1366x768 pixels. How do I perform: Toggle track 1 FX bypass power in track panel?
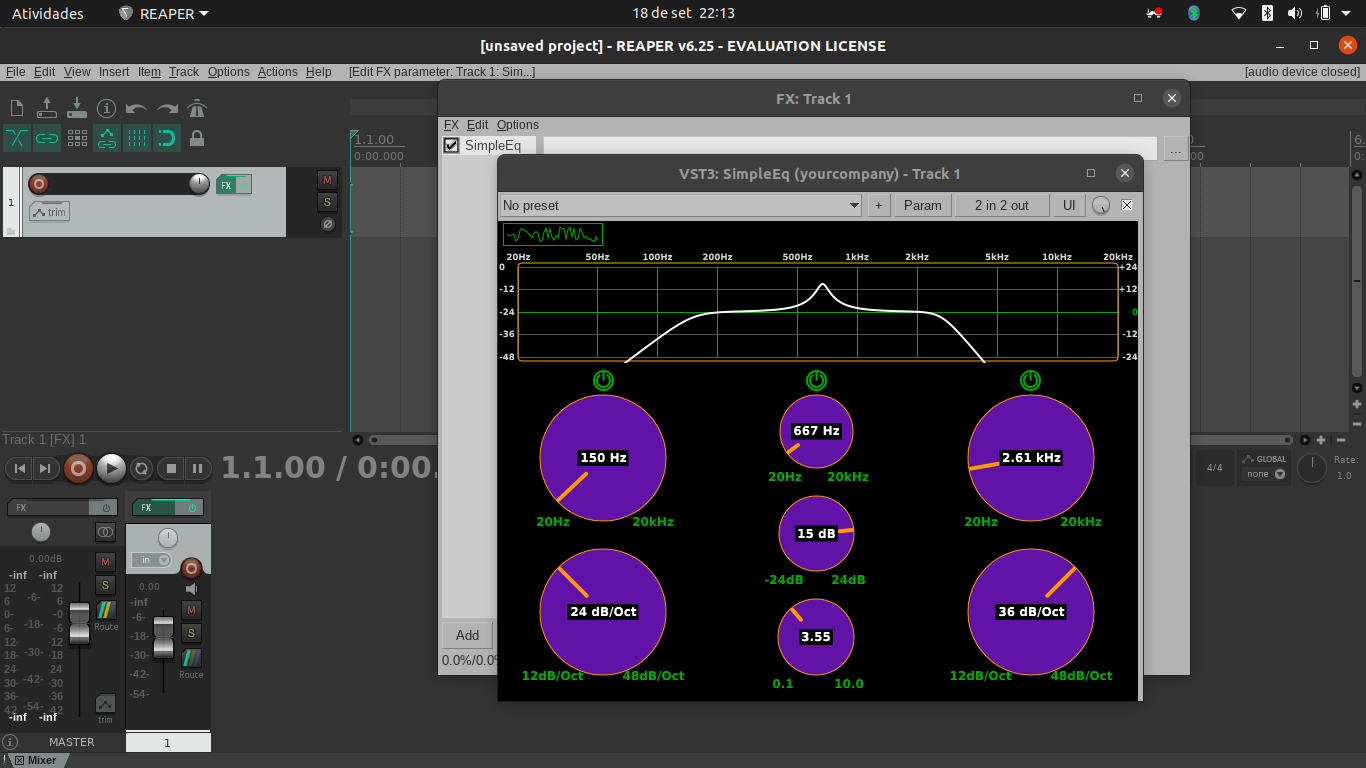click(x=244, y=185)
